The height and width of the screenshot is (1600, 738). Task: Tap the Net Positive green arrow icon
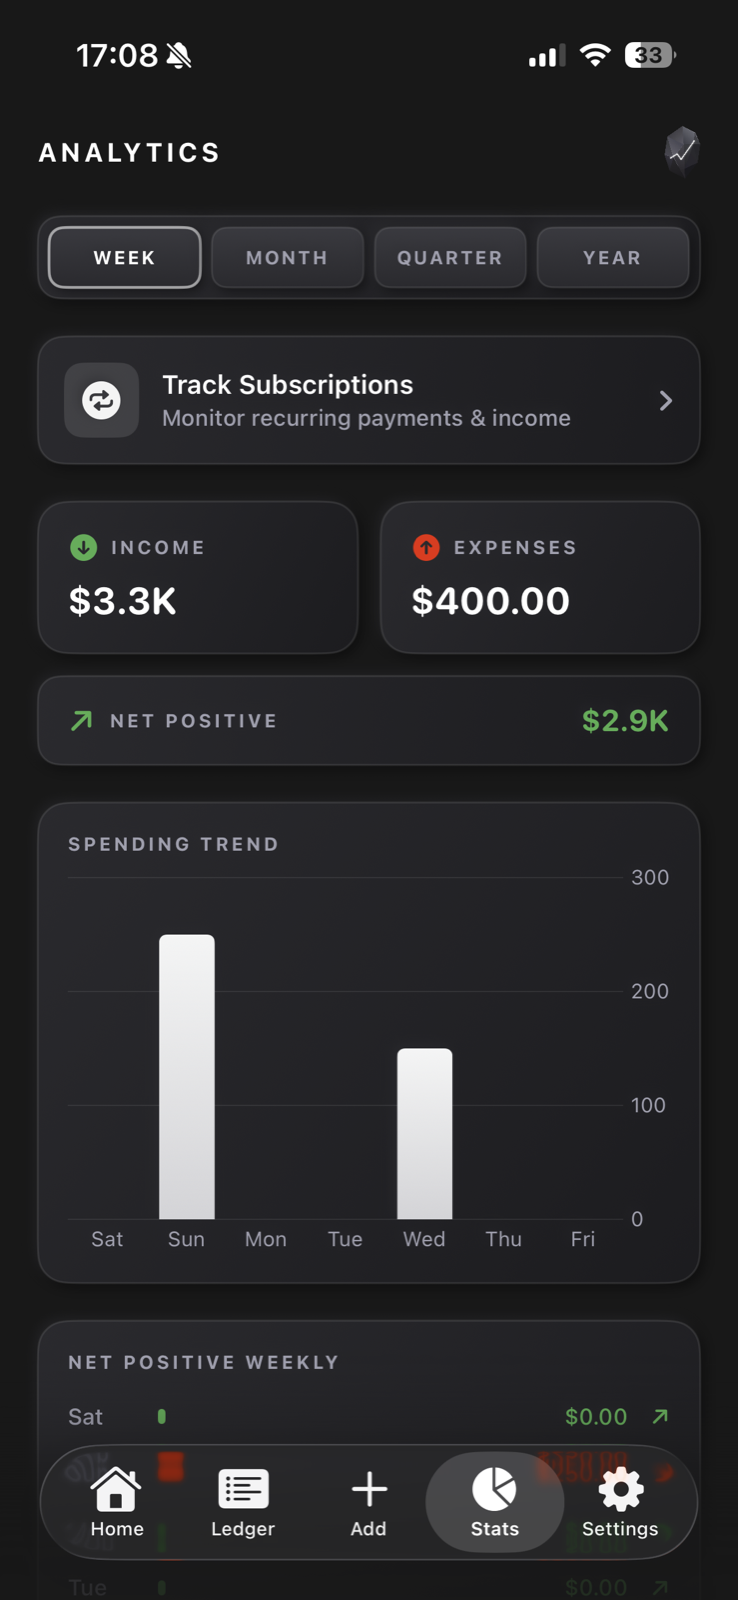point(82,720)
